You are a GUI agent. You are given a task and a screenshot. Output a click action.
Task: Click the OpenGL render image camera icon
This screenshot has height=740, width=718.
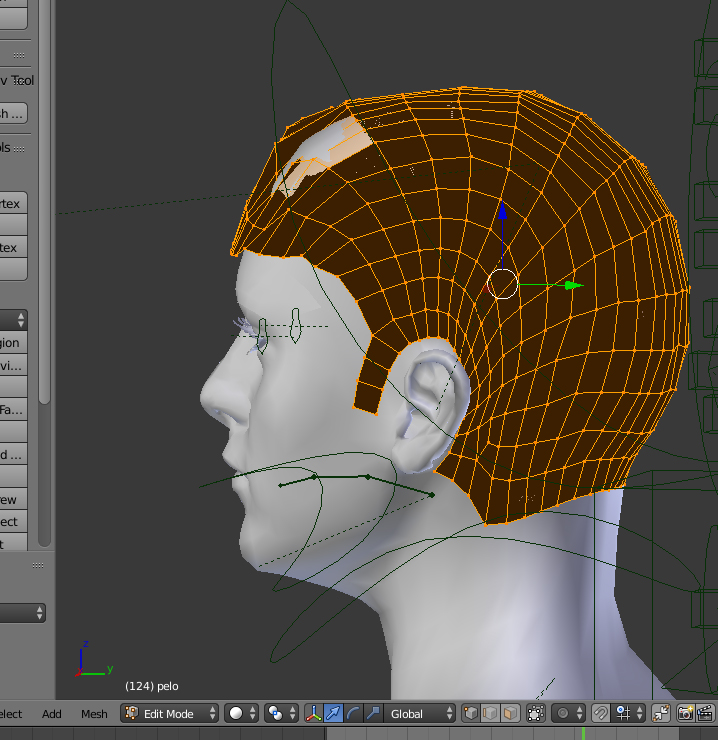pyautogui.click(x=685, y=713)
